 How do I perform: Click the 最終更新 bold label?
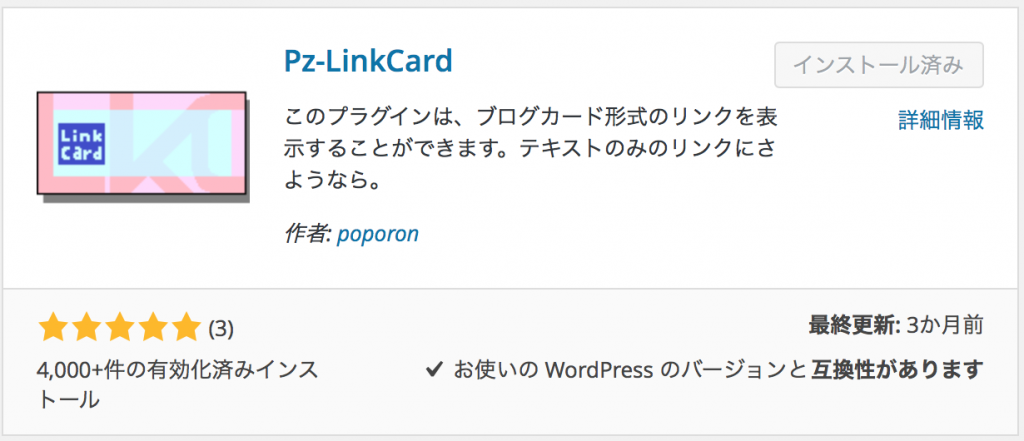pyautogui.click(x=855, y=325)
